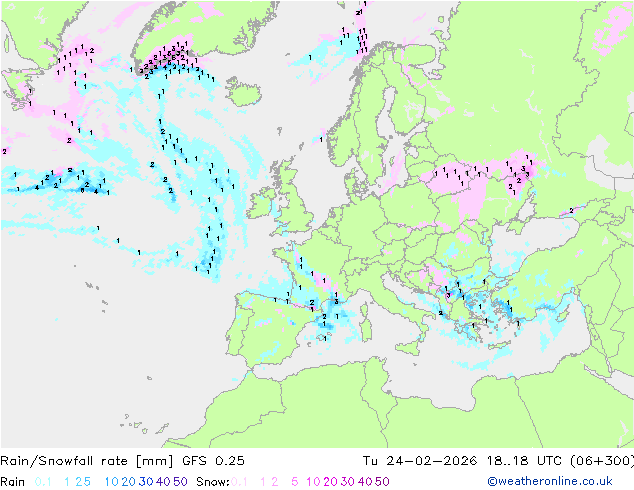Select the 50 value in snow legend
The image size is (634, 490).
(382, 482)
